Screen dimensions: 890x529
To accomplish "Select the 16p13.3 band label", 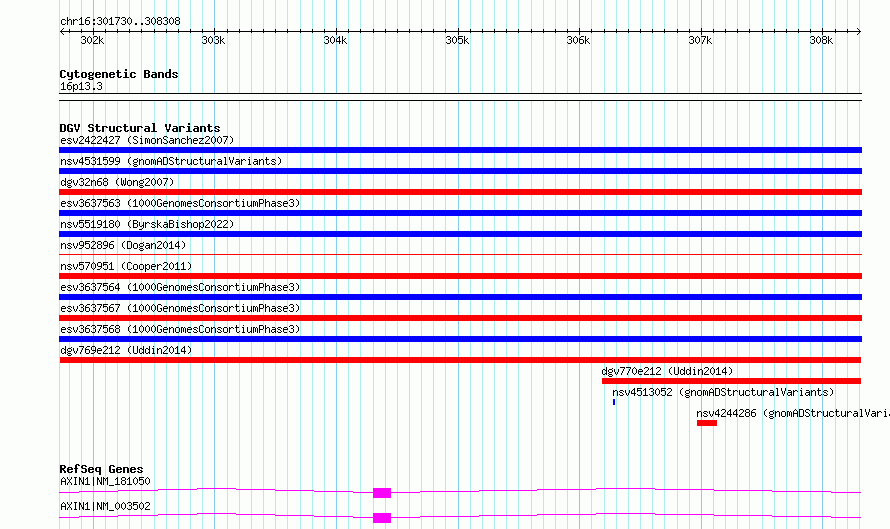I will [81, 87].
